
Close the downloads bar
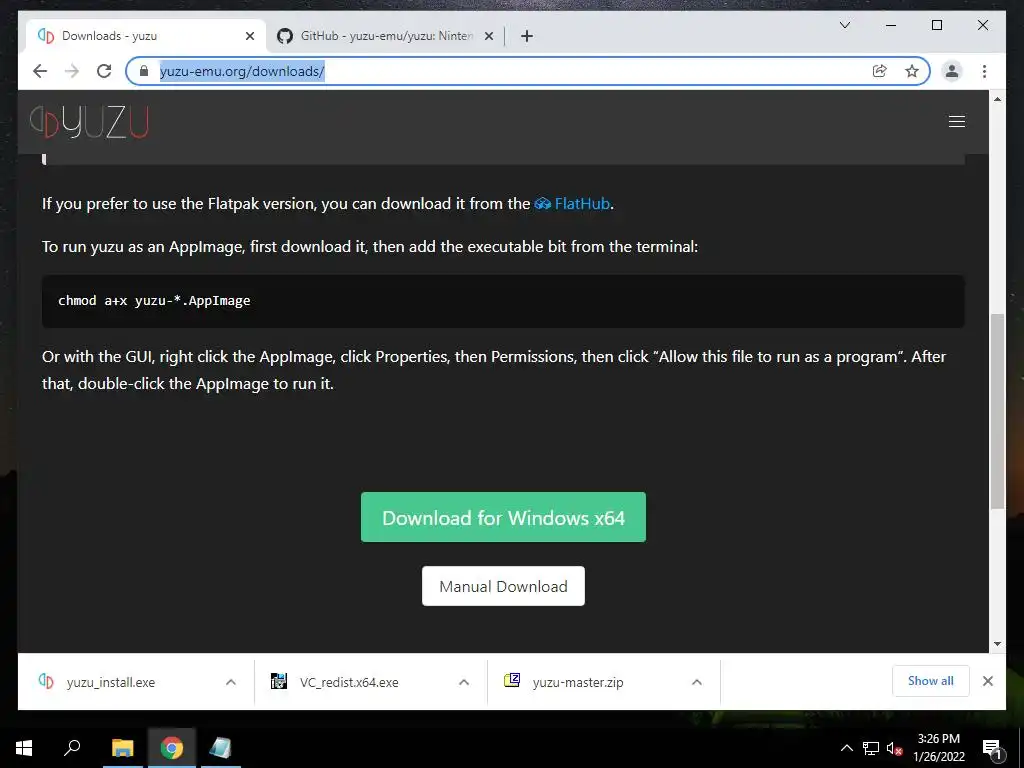[988, 681]
